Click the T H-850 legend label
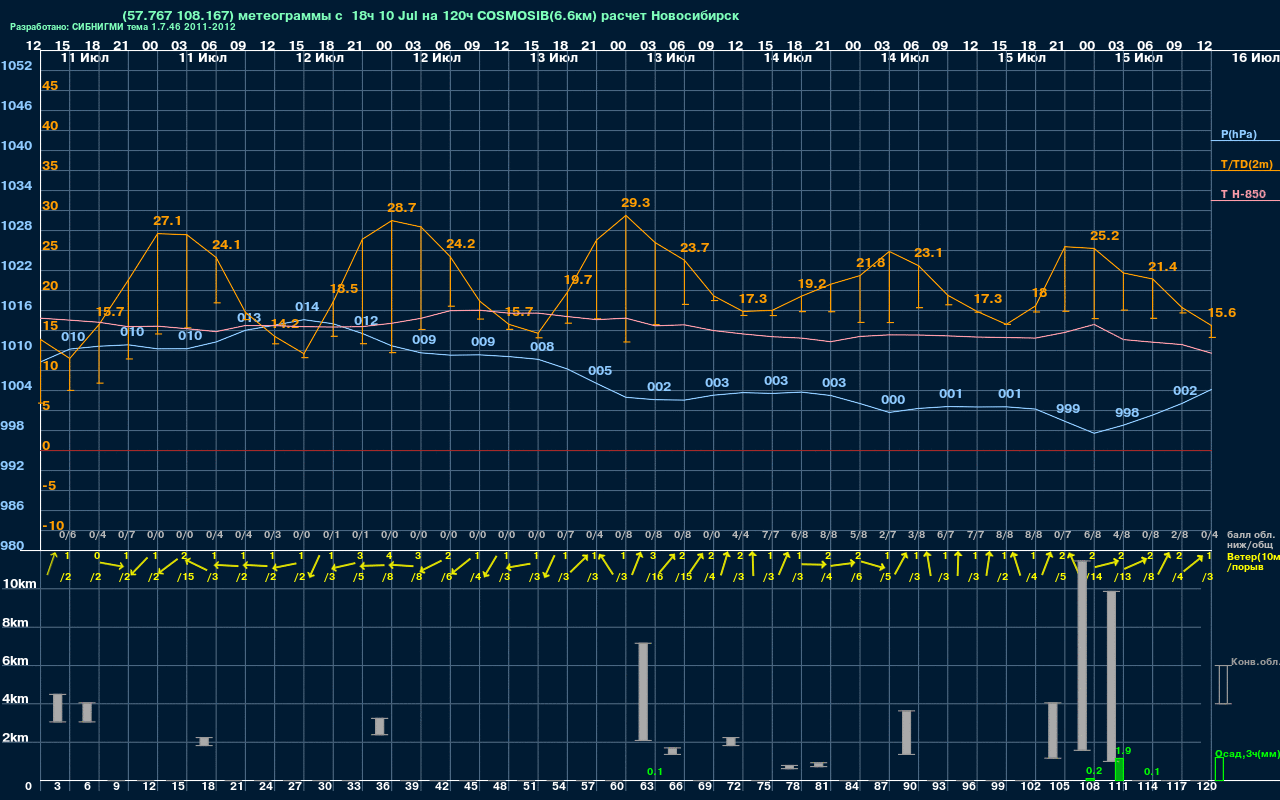This screenshot has height=800, width=1280. click(x=1241, y=194)
